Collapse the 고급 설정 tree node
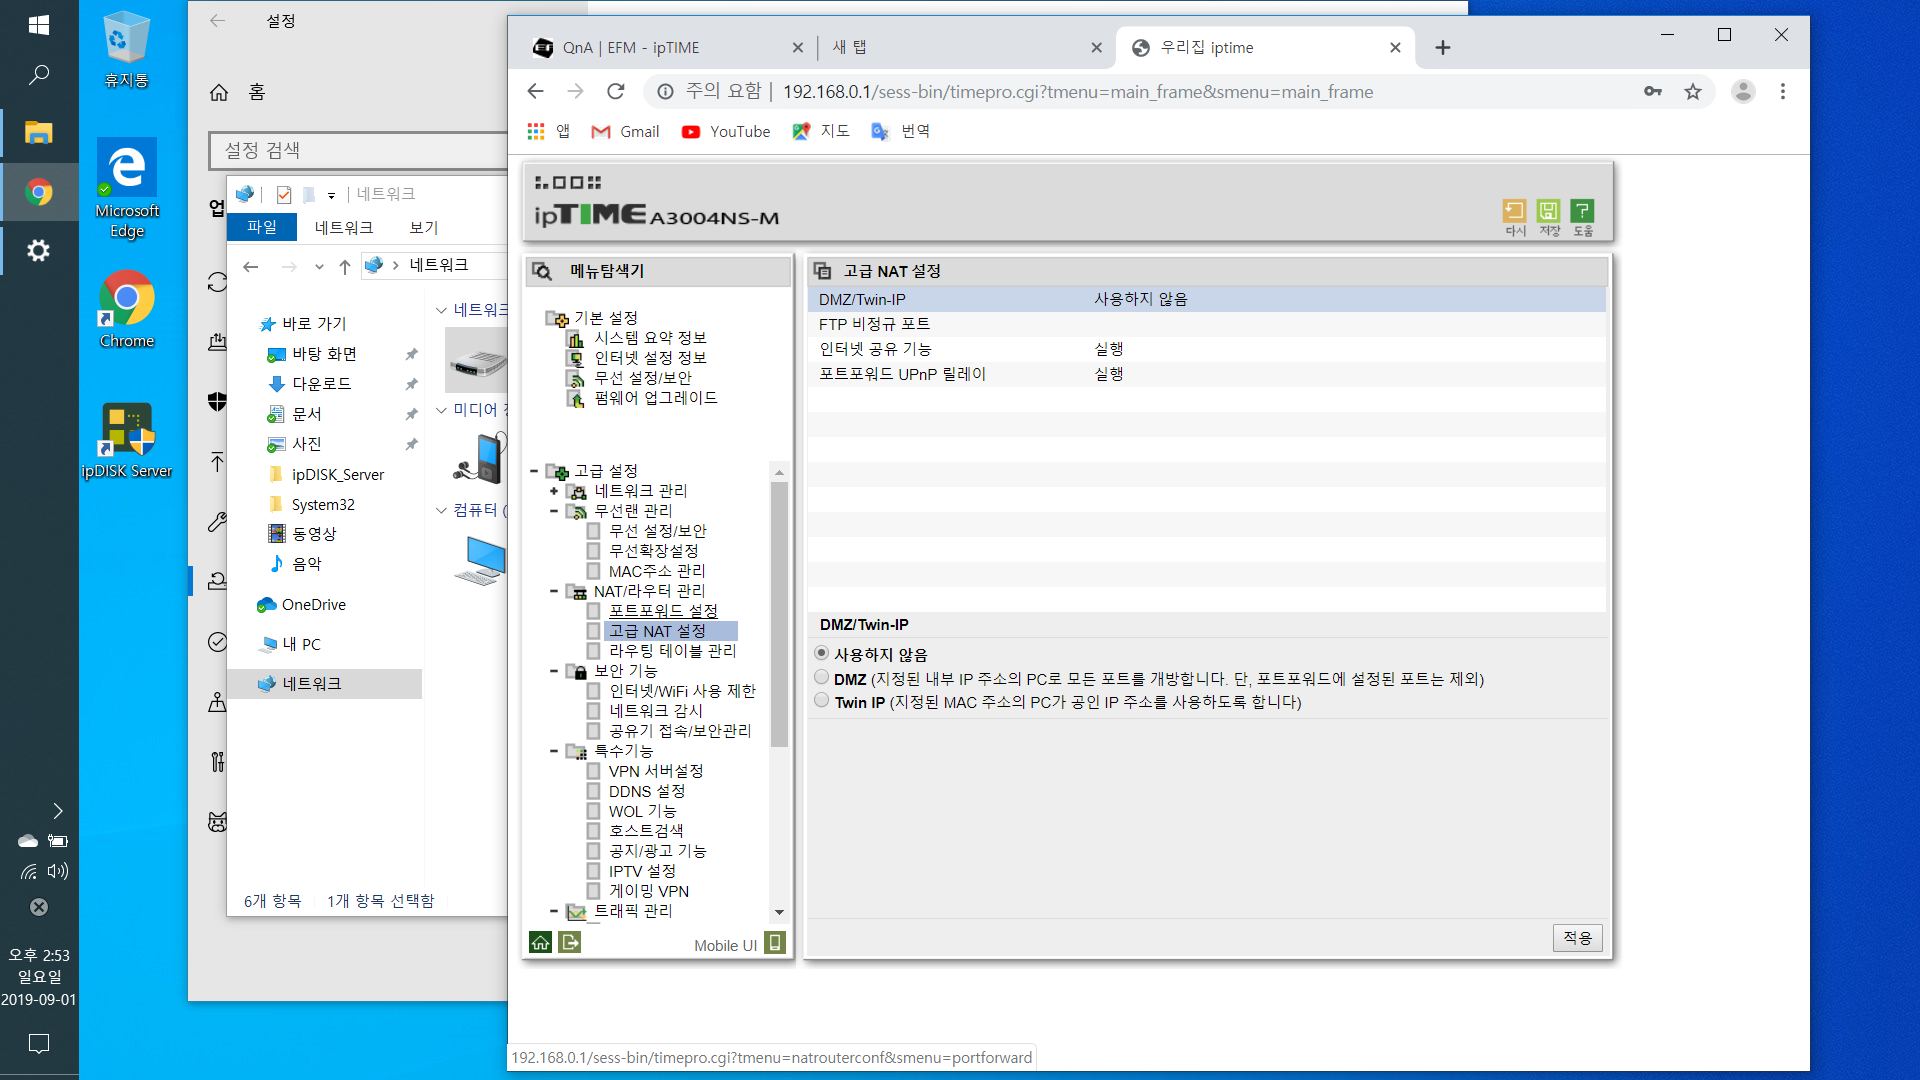1920x1080 pixels. pos(534,471)
